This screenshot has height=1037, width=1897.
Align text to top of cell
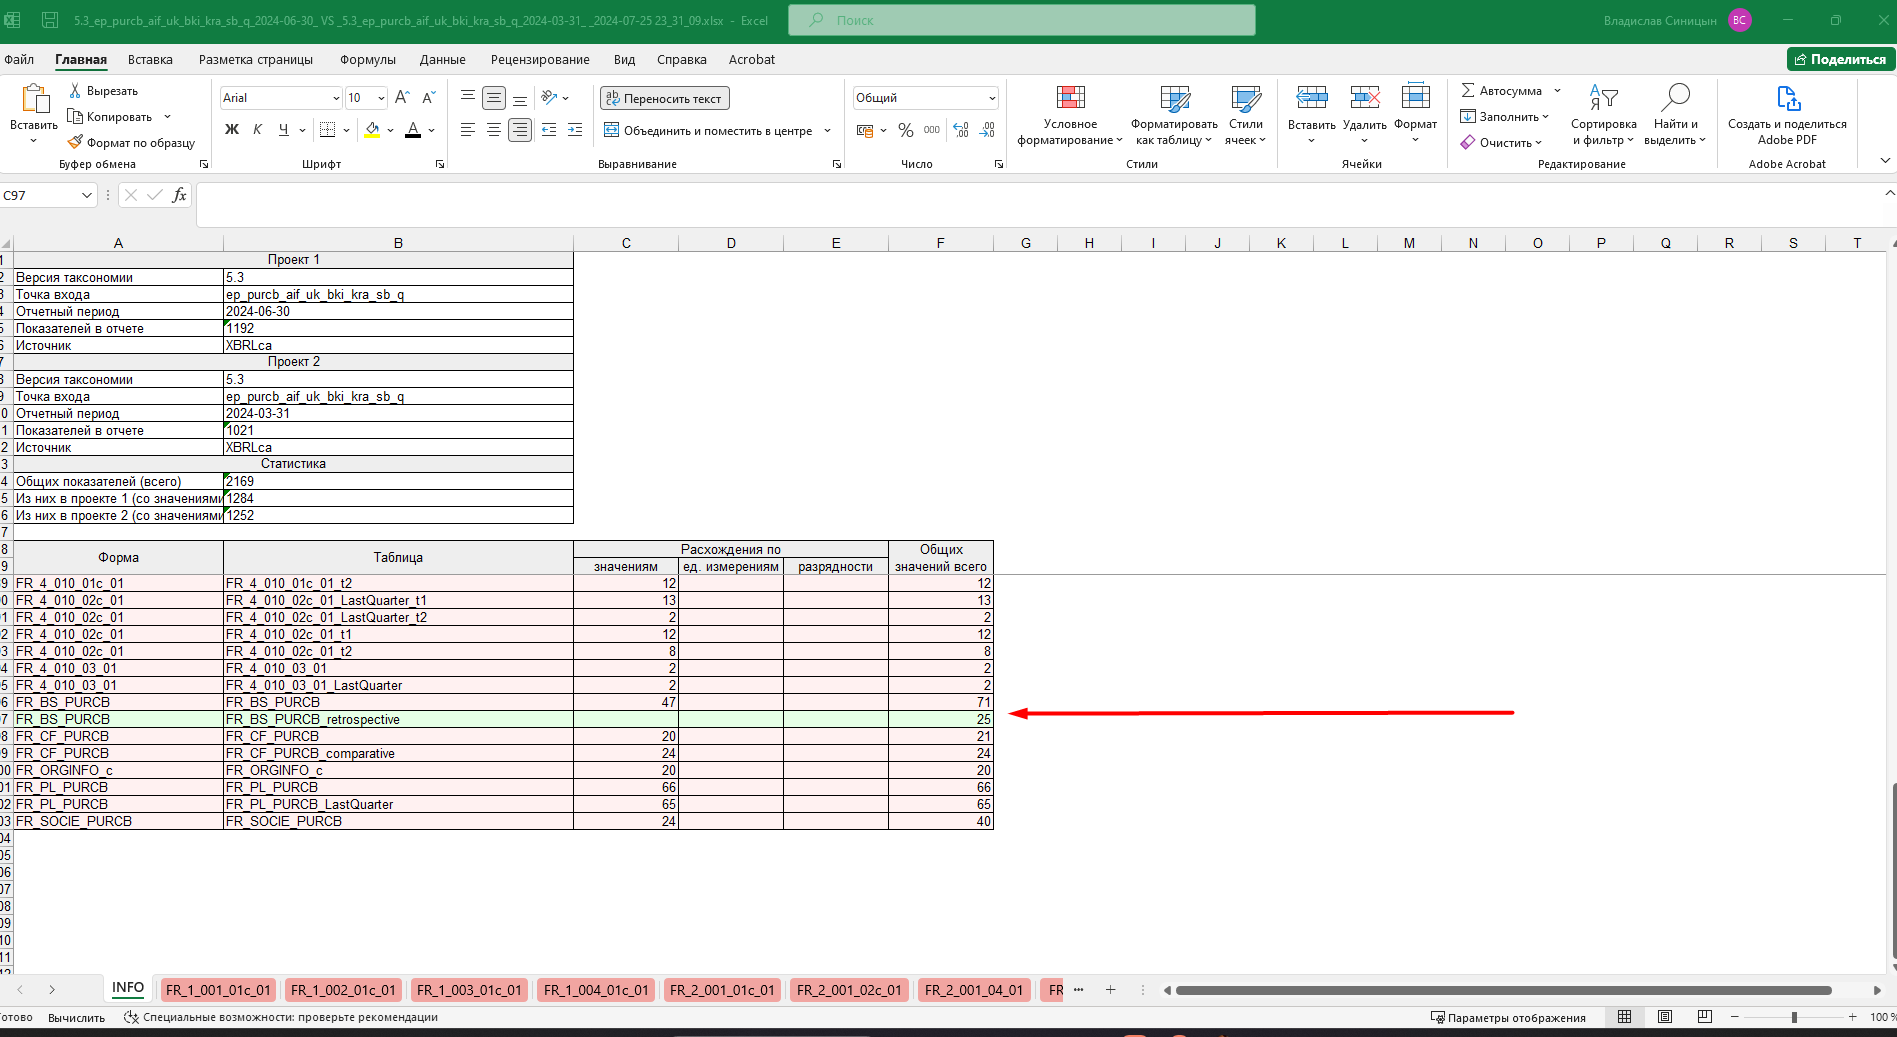pyautogui.click(x=467, y=98)
